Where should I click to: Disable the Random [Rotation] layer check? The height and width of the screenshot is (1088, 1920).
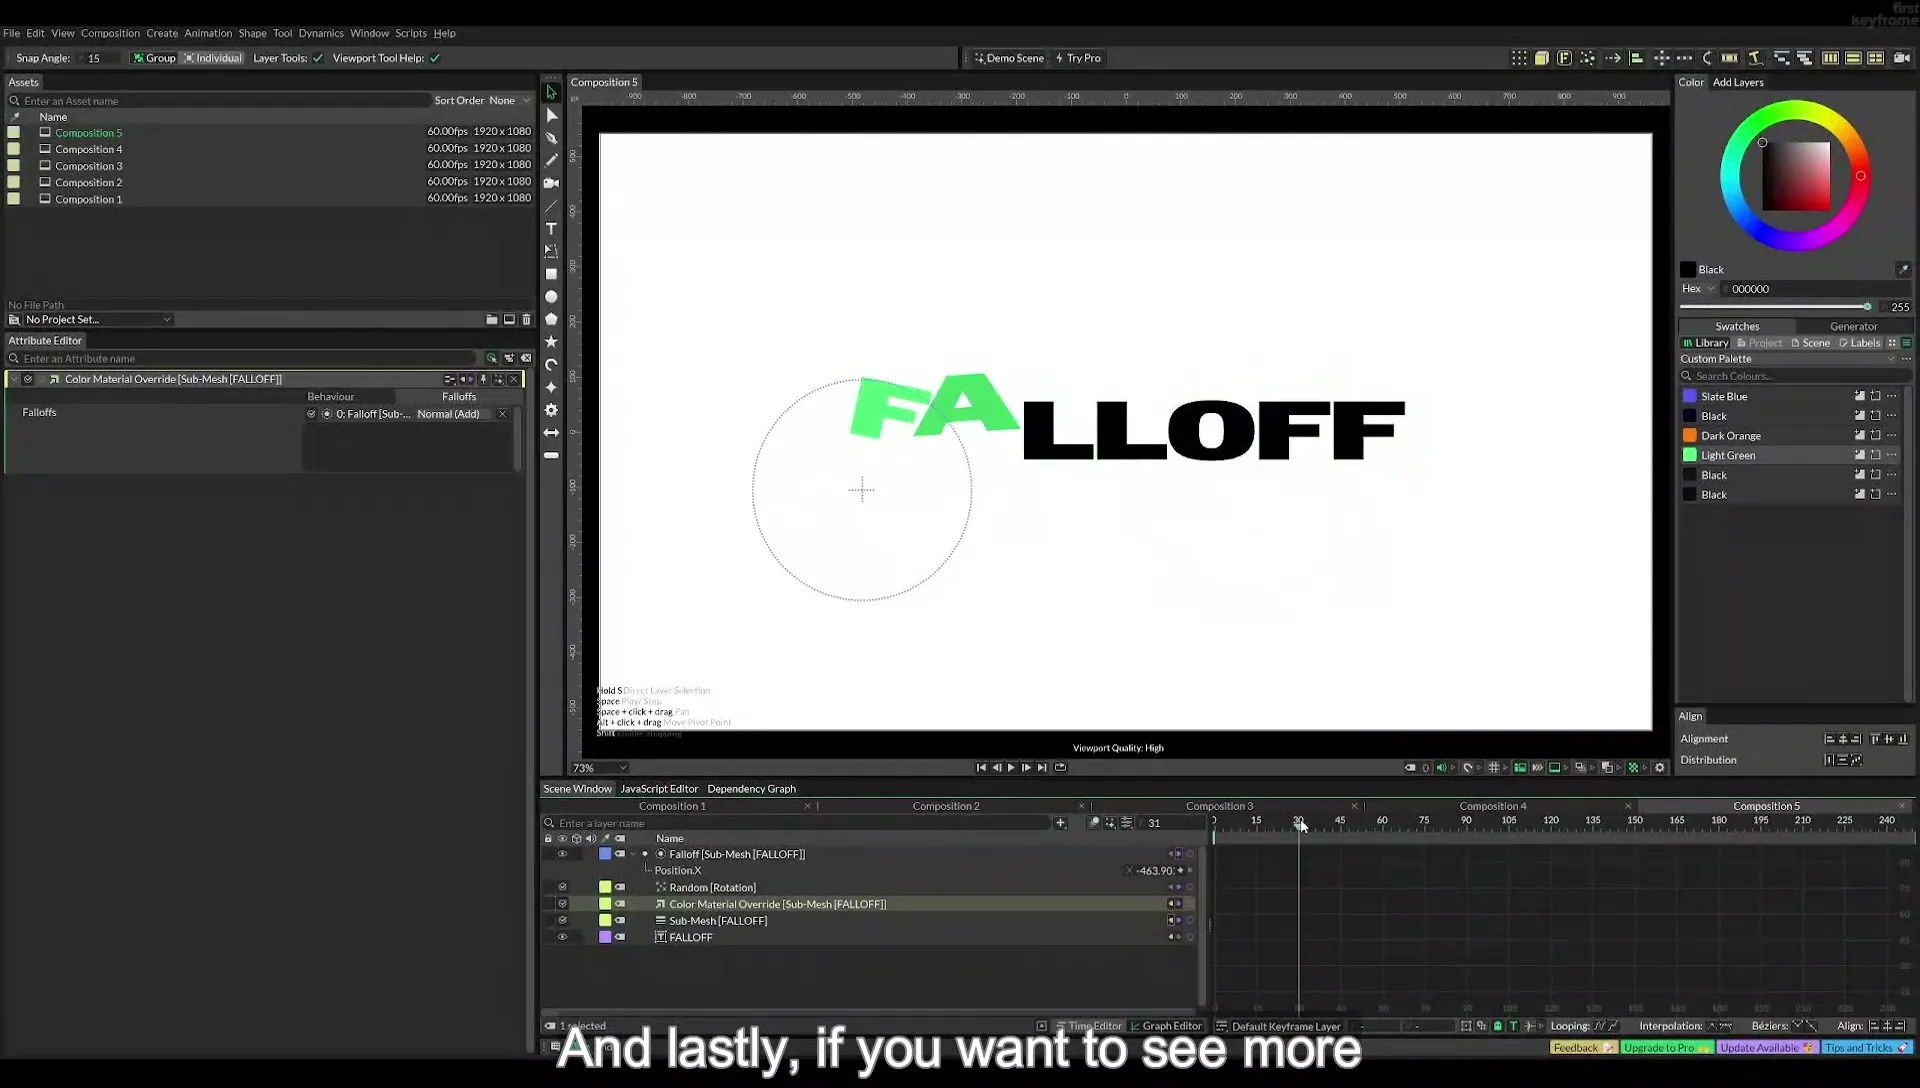pyautogui.click(x=562, y=887)
